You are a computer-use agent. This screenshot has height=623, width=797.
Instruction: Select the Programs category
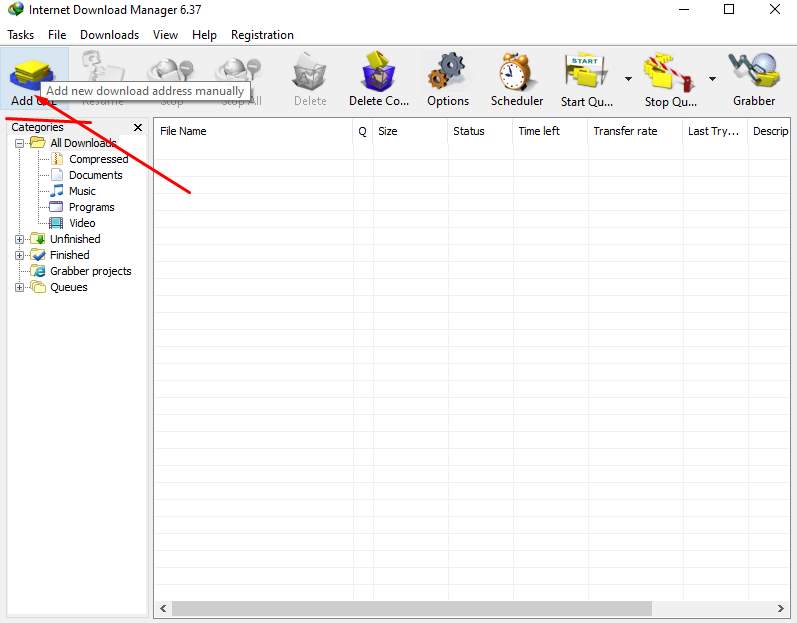(91, 207)
